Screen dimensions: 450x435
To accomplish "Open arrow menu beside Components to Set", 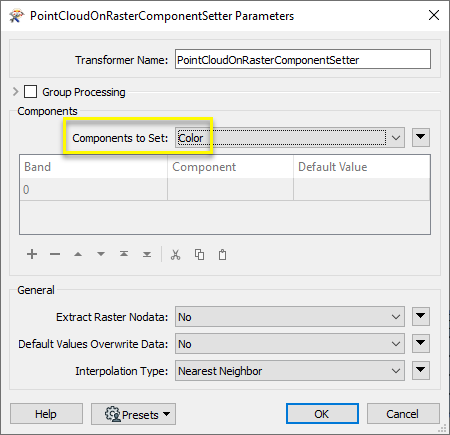I will coord(421,137).
